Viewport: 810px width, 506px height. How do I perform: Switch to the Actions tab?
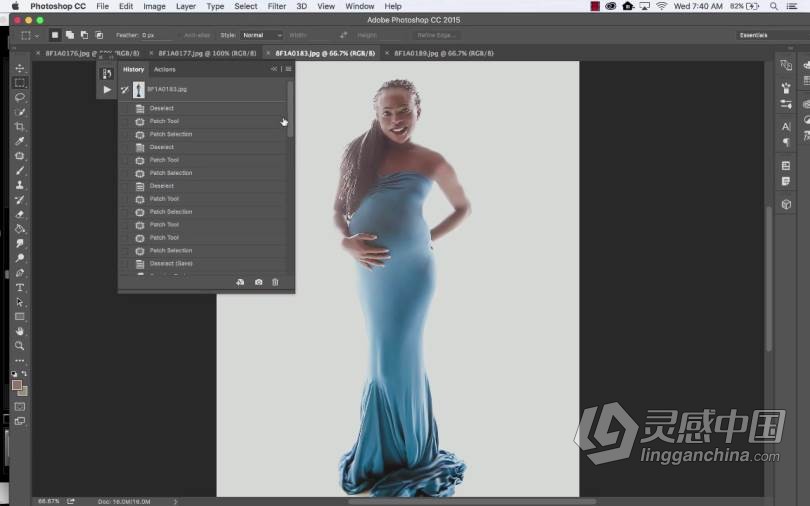coord(165,69)
